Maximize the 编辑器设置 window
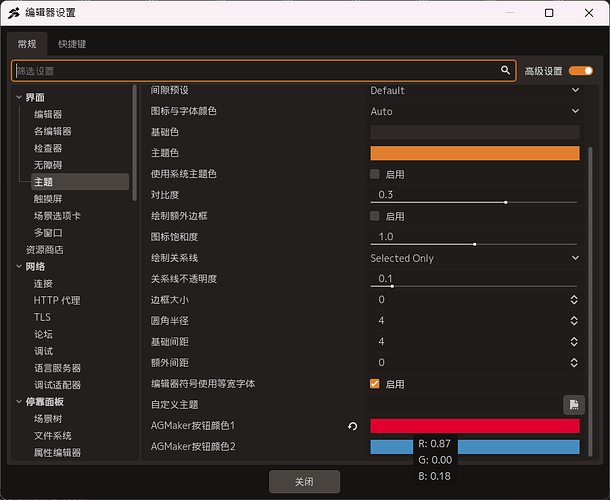 click(549, 13)
